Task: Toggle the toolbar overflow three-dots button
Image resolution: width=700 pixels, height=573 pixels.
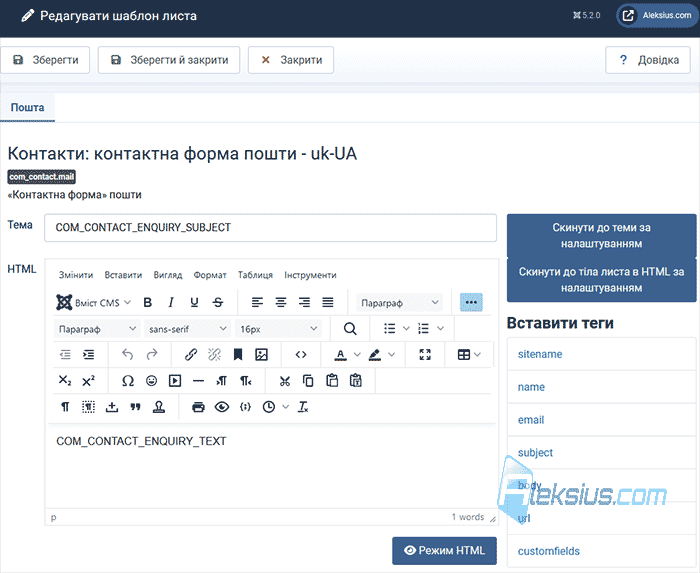Action: point(471,303)
